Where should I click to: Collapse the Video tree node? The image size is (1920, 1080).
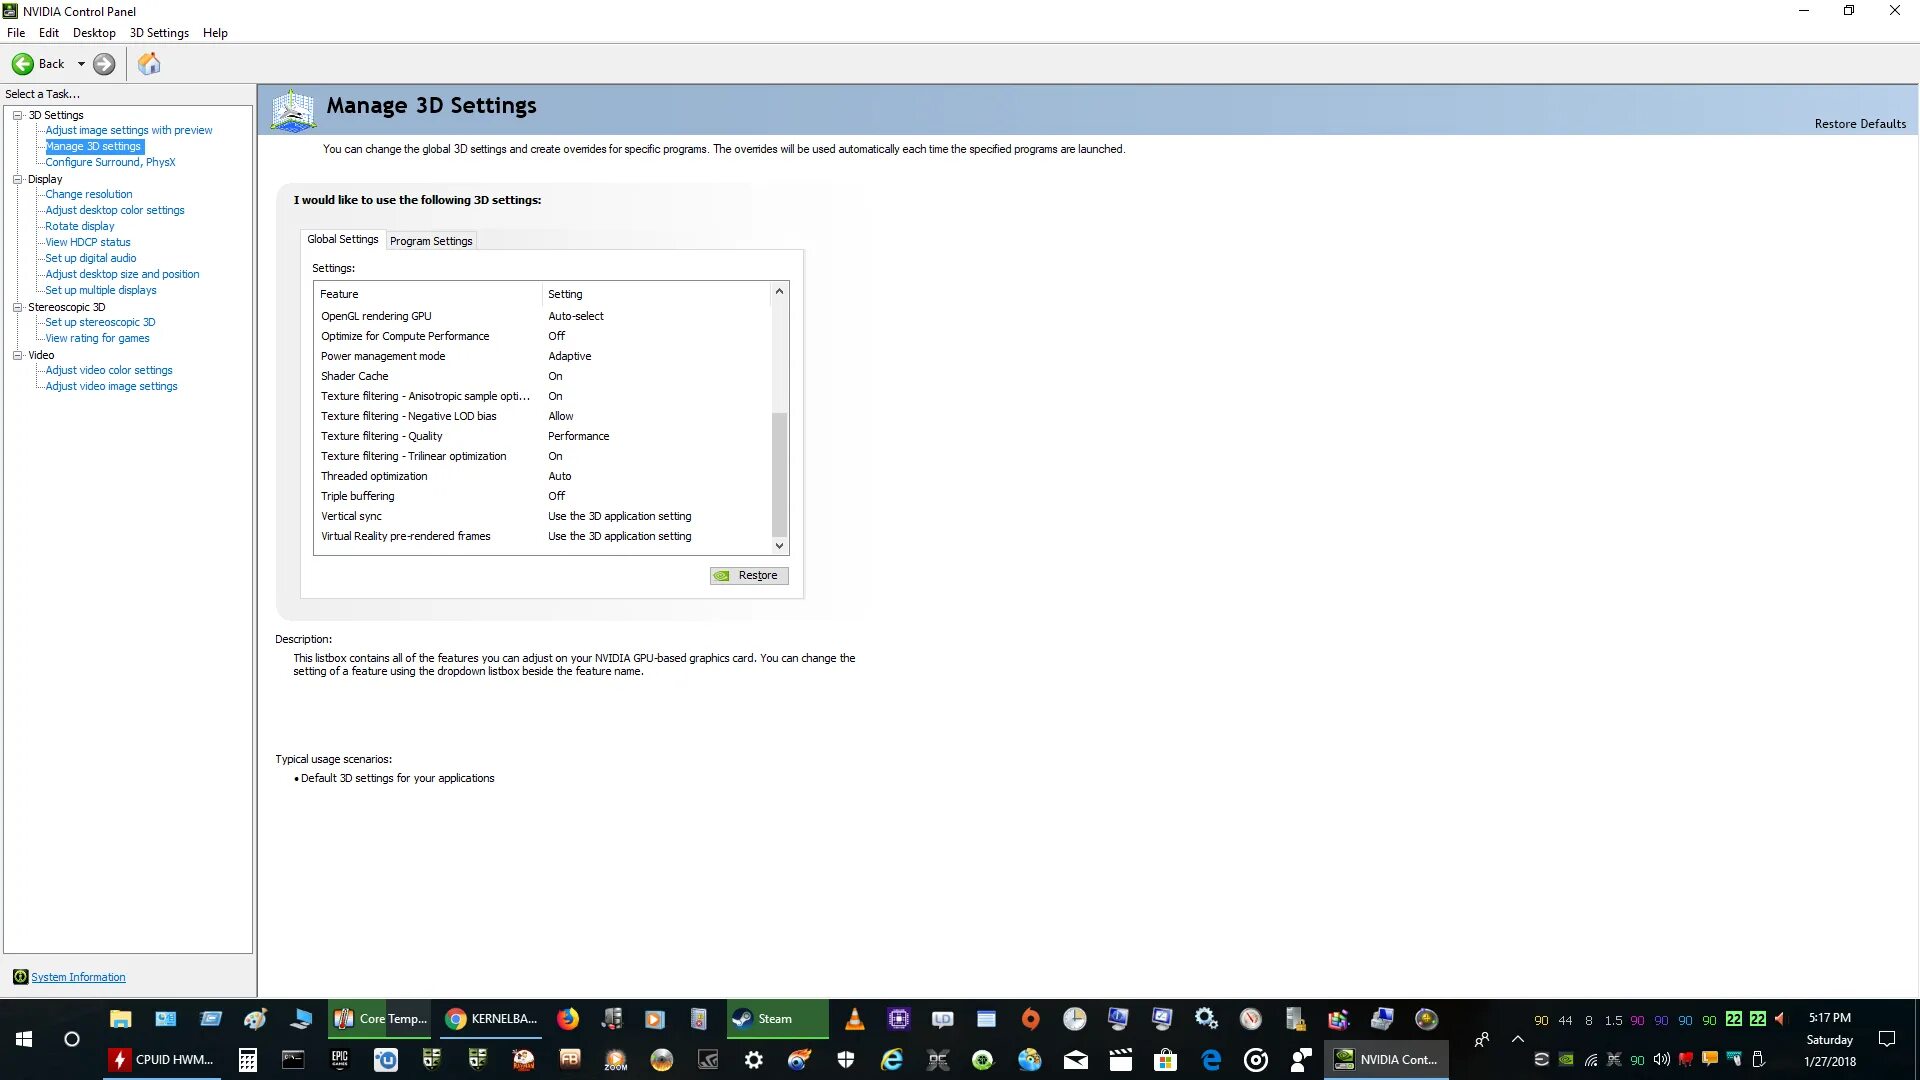pos(18,355)
